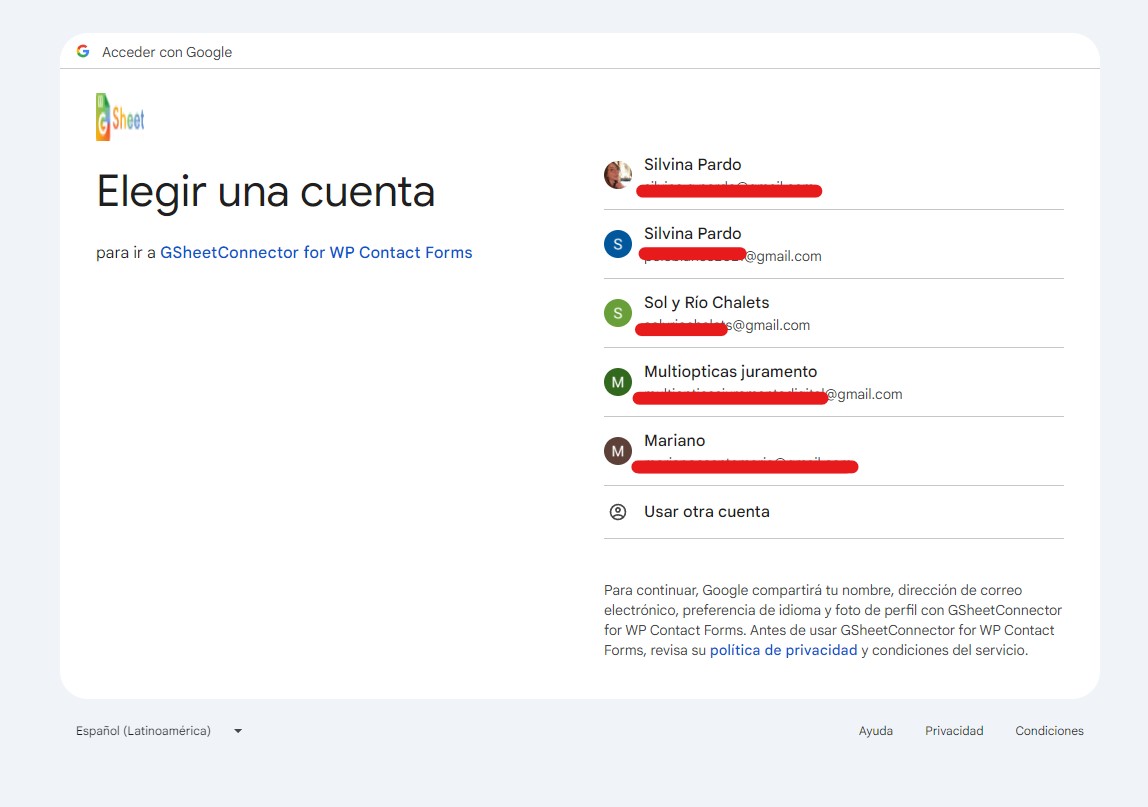Open the Condiciones footer link
The width and height of the screenshot is (1148, 807).
pos(1049,731)
